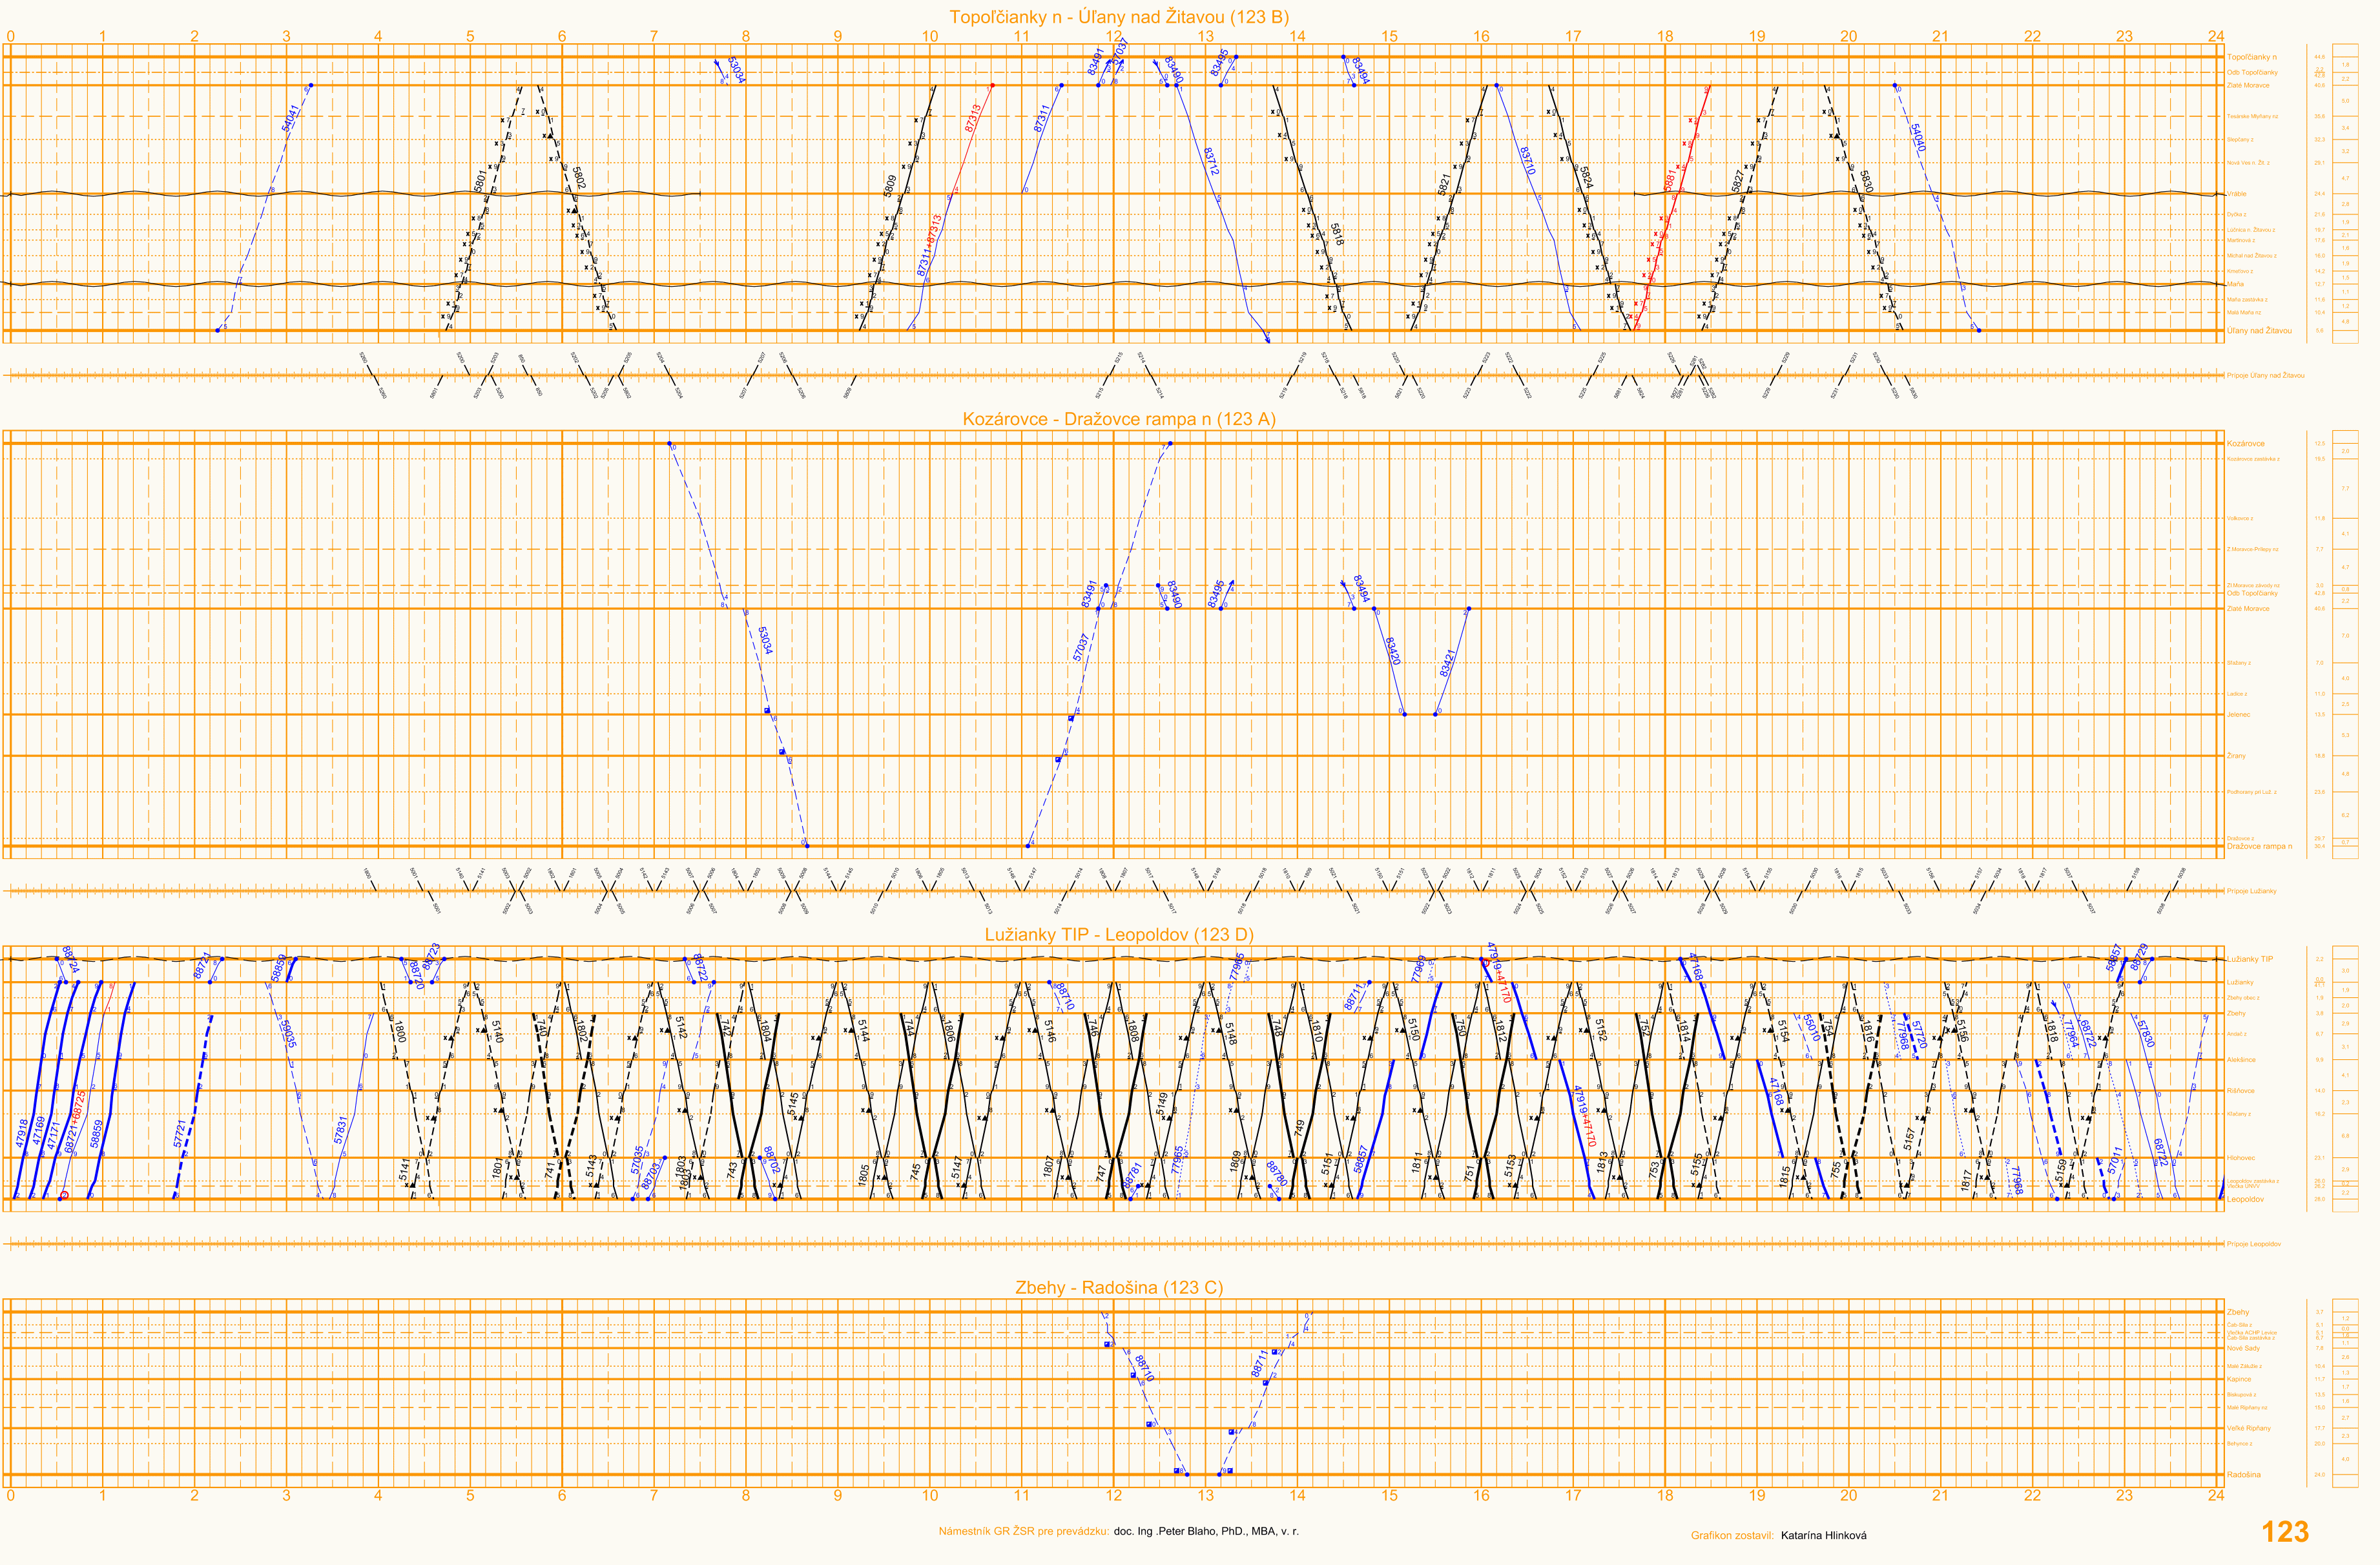The height and width of the screenshot is (1565, 2380).
Task: Click the title "Zbehy - Radošina (123 C)"
Action: coord(1119,1288)
